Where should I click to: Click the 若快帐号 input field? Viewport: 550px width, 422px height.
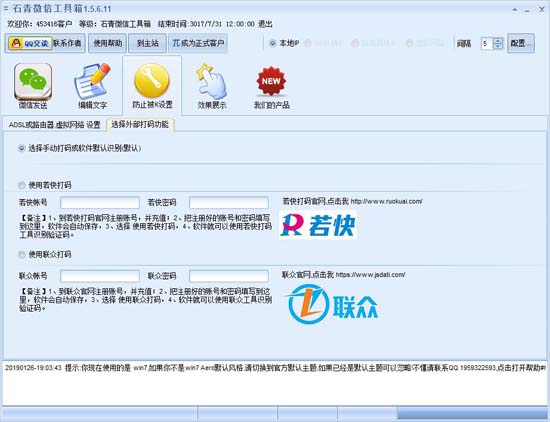pos(100,202)
